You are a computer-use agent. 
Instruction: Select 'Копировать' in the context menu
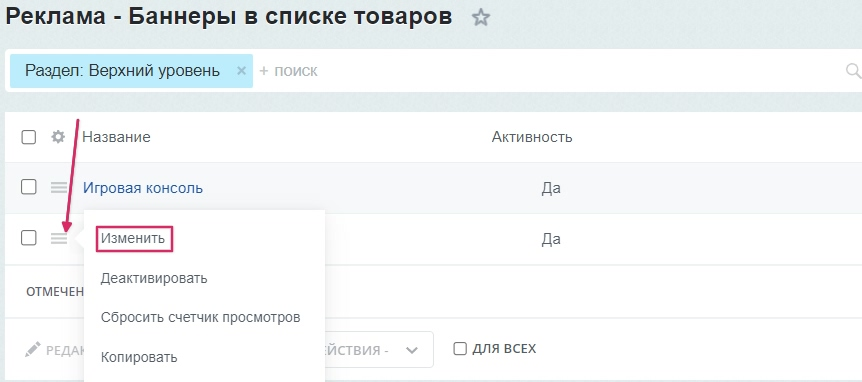(139, 357)
